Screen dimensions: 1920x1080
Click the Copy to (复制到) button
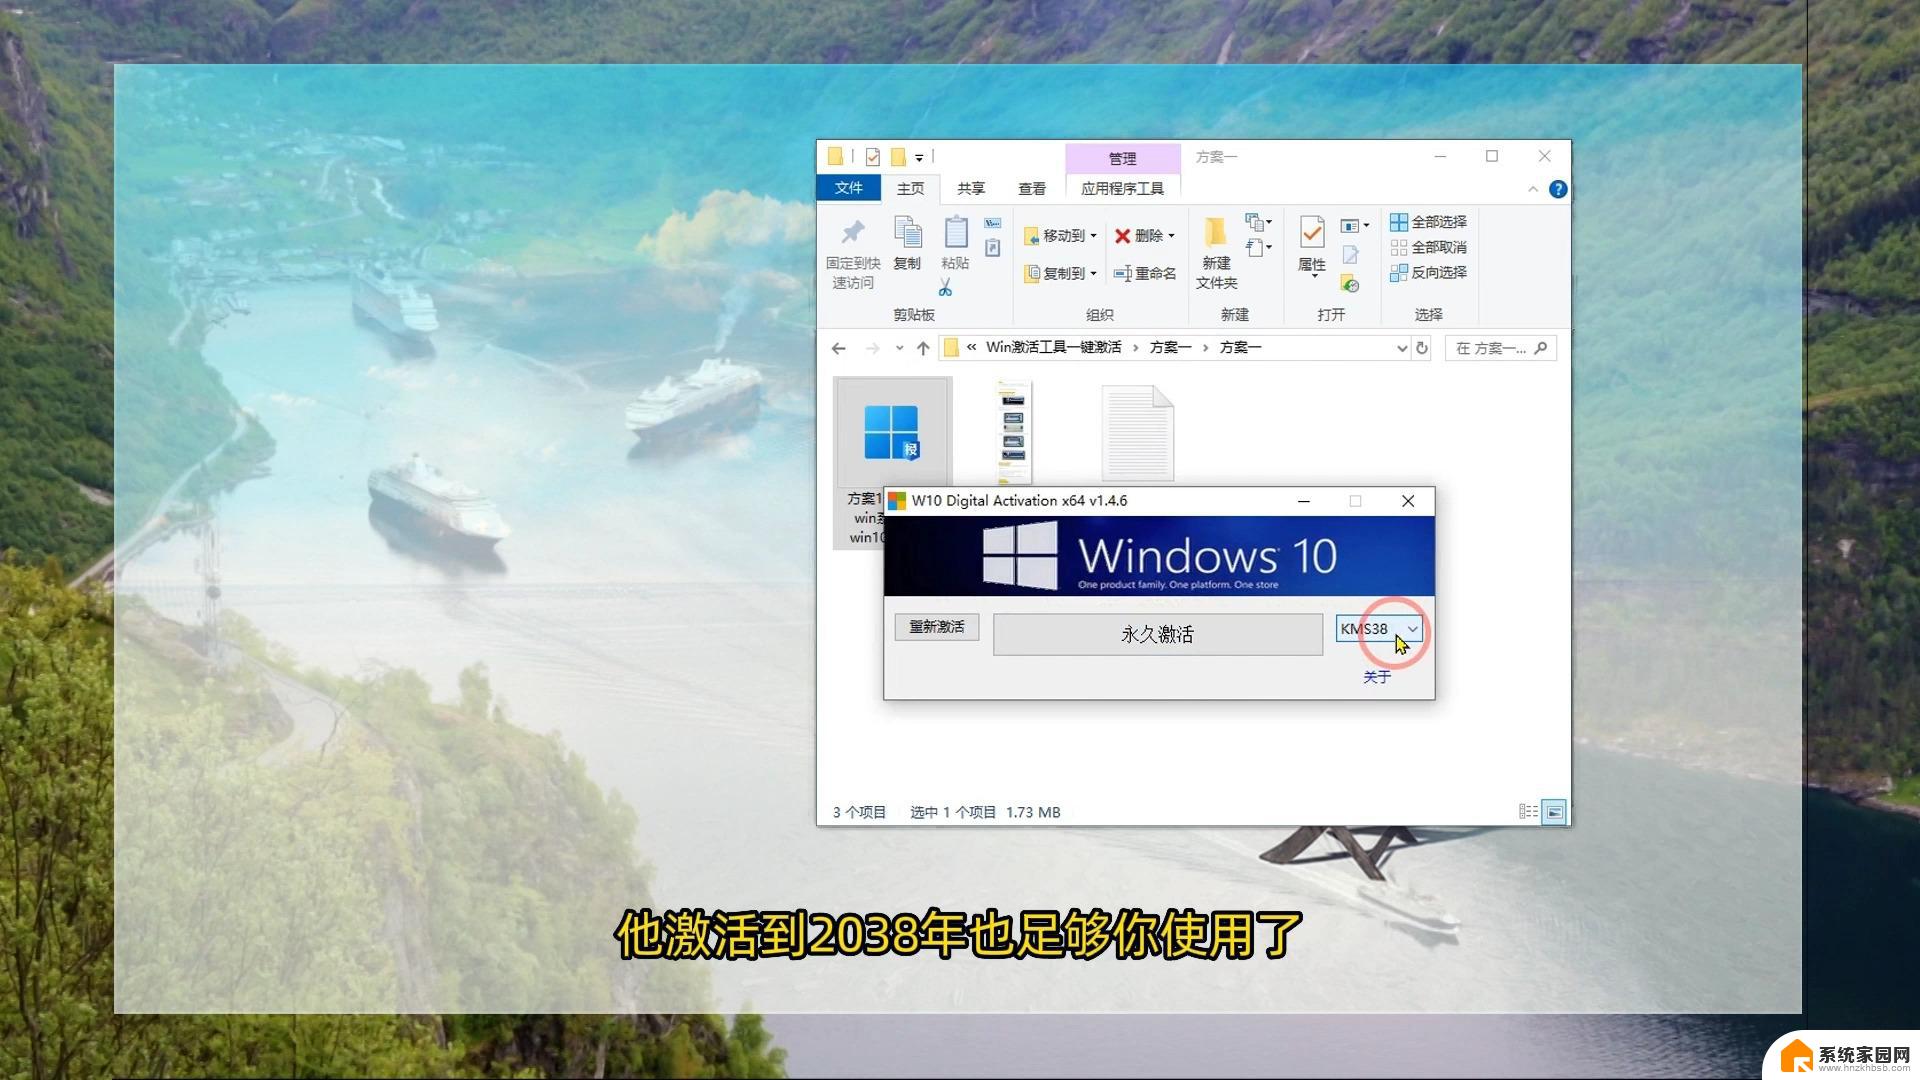1060,273
